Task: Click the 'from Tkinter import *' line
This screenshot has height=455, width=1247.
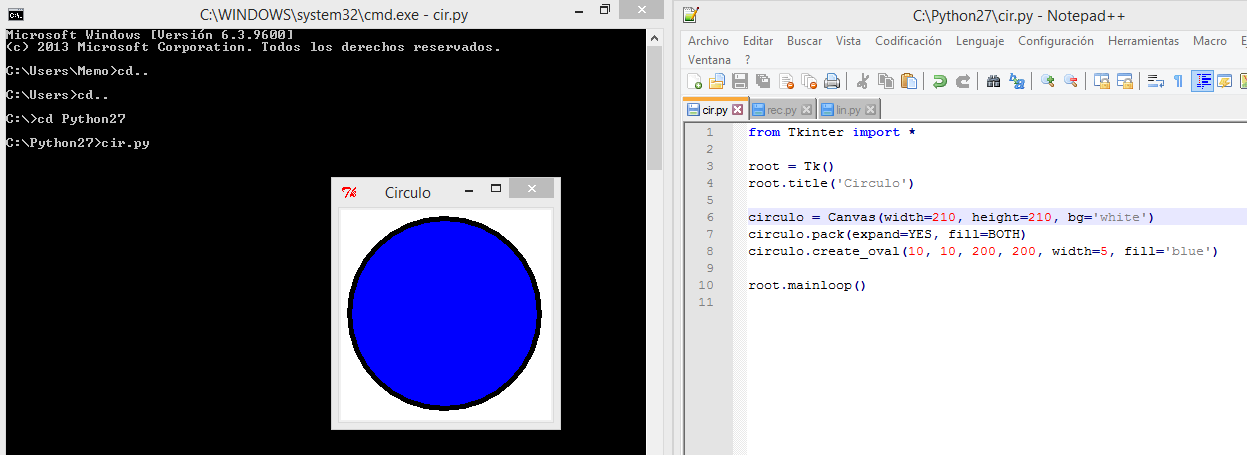Action: click(x=832, y=132)
